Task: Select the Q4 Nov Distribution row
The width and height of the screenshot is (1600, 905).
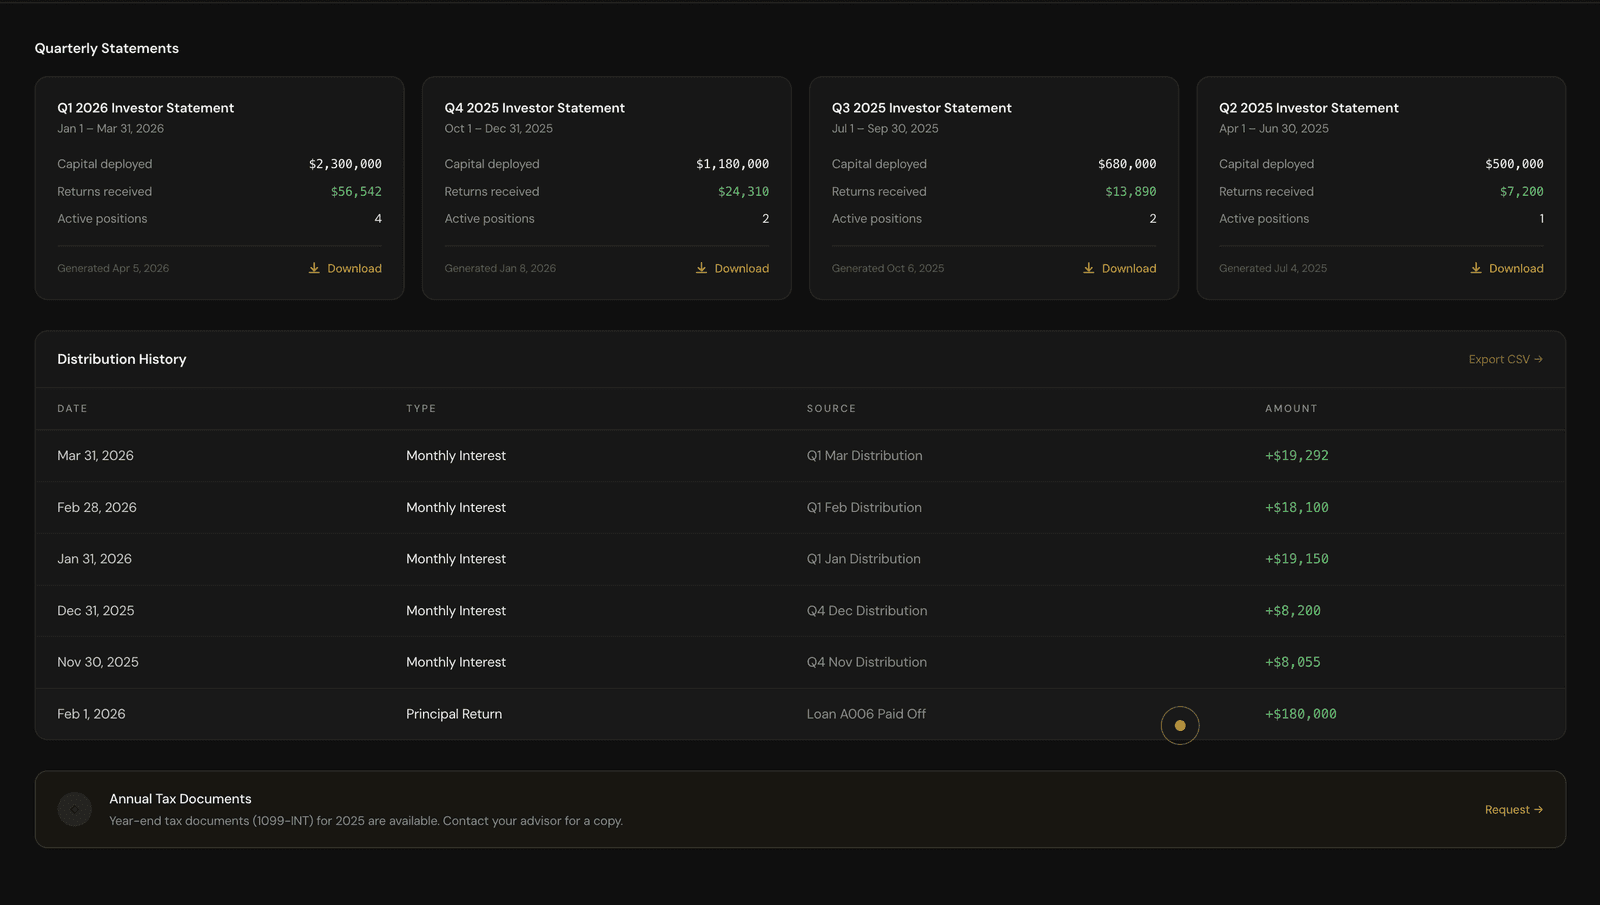Action: (800, 662)
